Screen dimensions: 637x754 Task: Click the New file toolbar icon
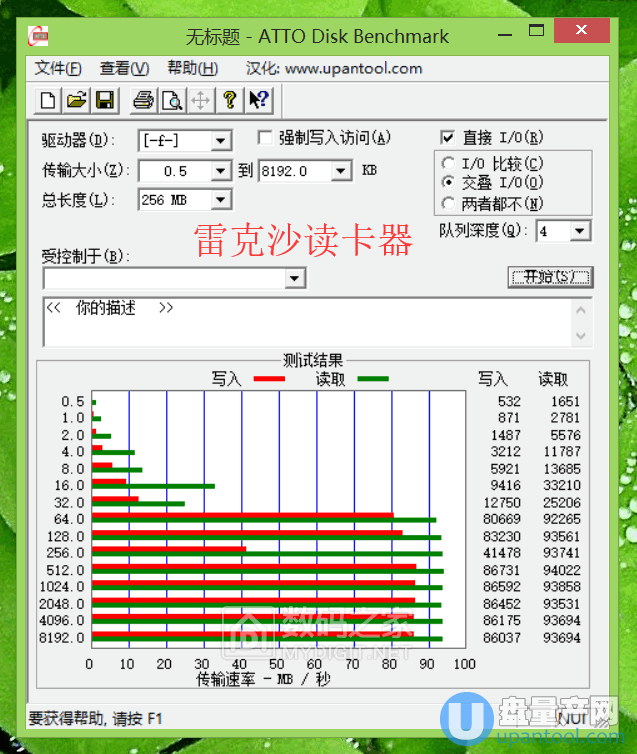[x=47, y=100]
